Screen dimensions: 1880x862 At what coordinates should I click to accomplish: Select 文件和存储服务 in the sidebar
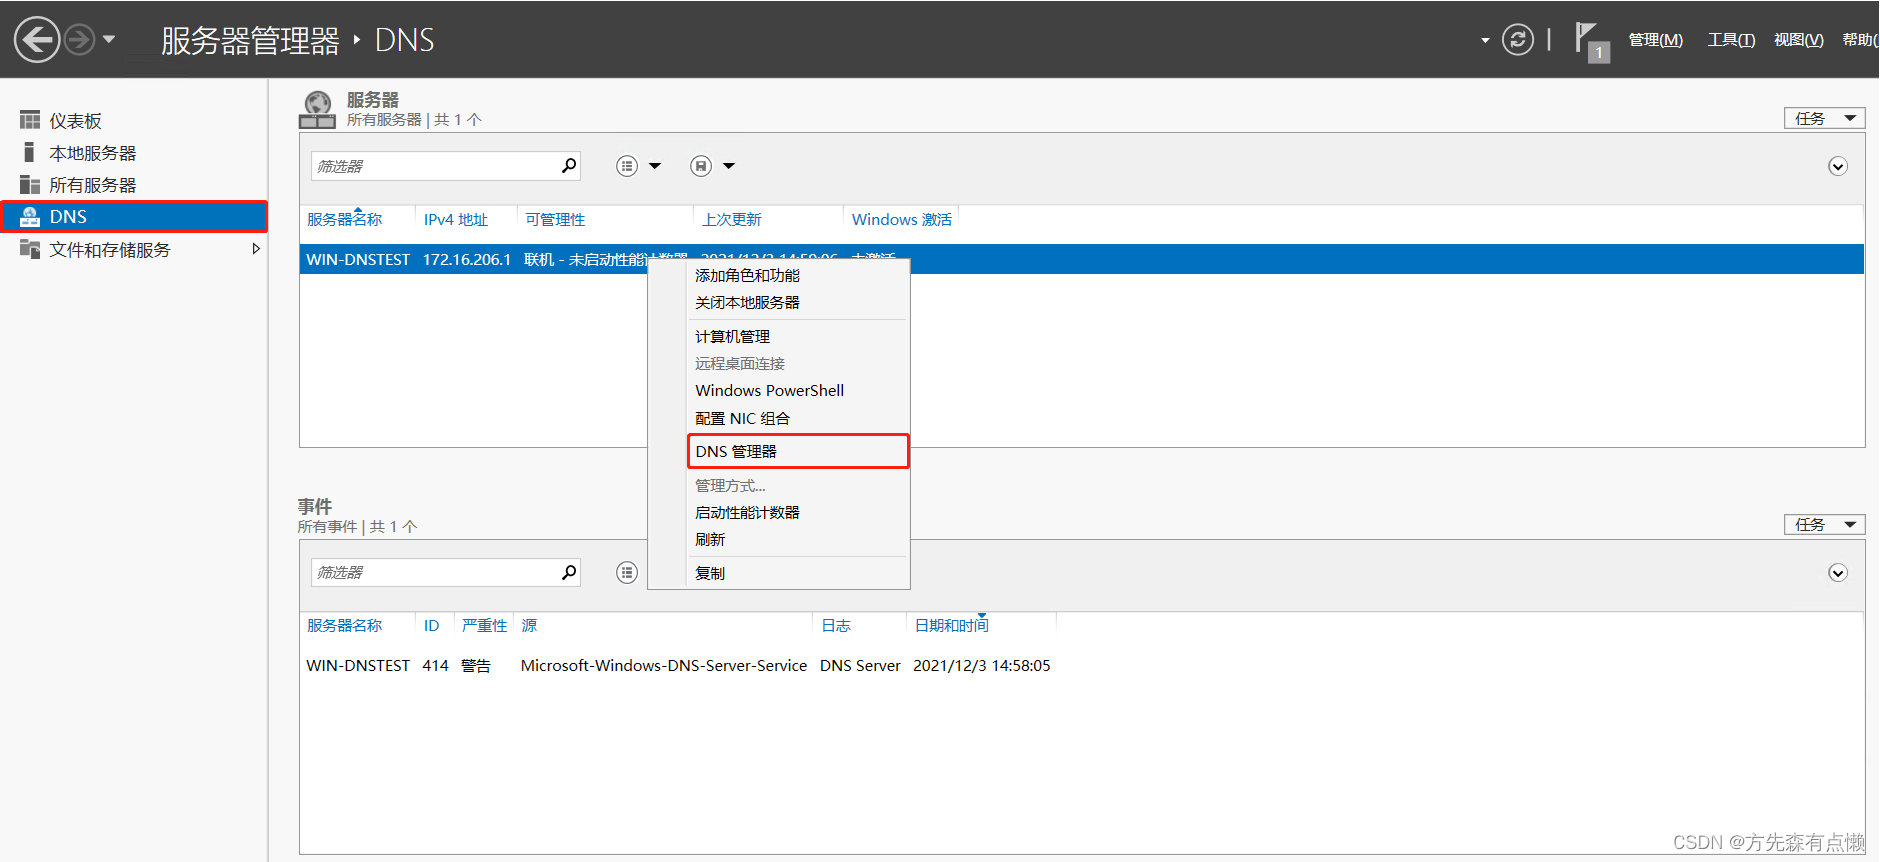point(110,249)
